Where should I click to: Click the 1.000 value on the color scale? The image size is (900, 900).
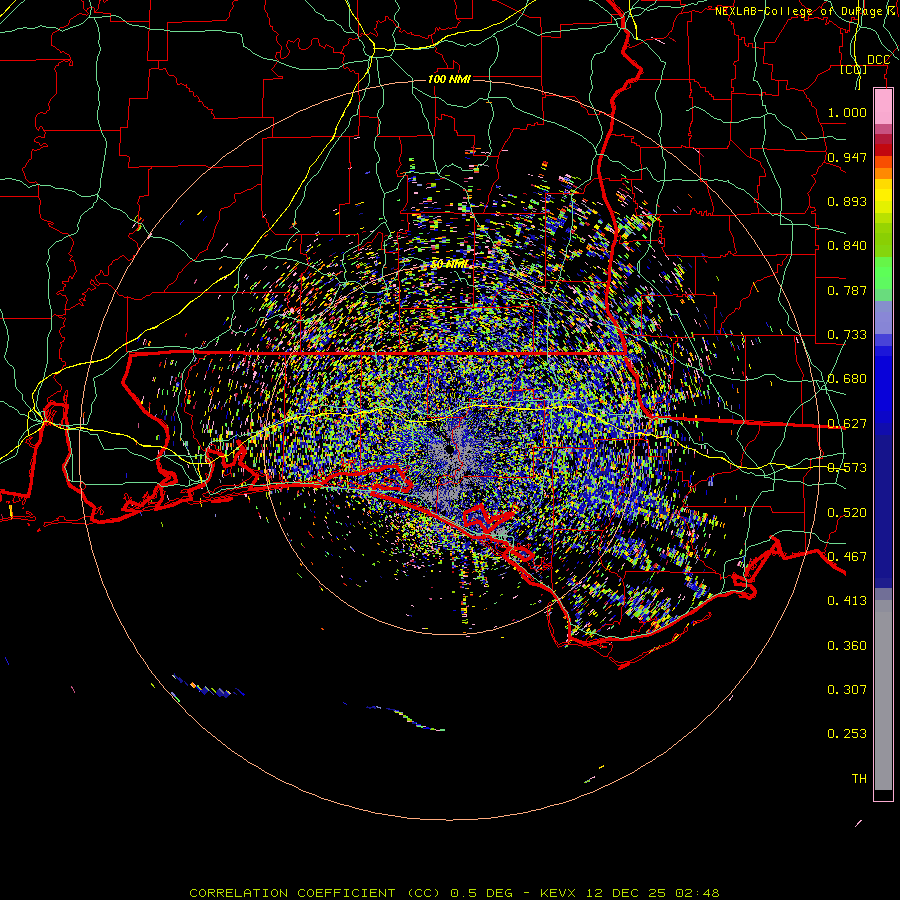tap(847, 112)
